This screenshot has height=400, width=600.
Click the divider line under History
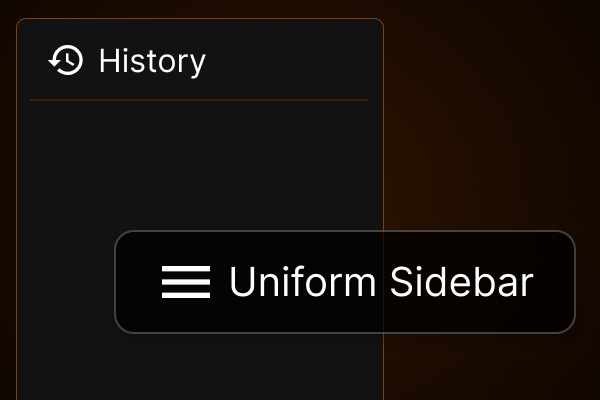pos(199,100)
